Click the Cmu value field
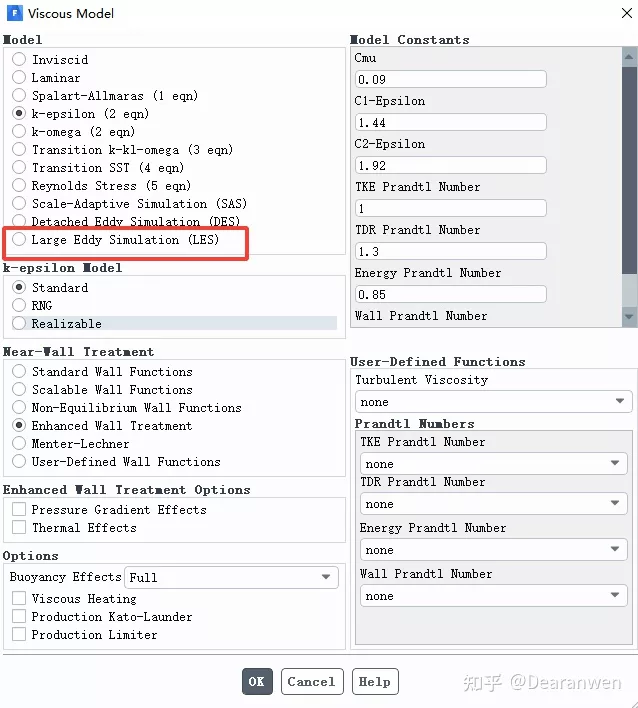Viewport: 638px width, 708px height. click(x=451, y=79)
